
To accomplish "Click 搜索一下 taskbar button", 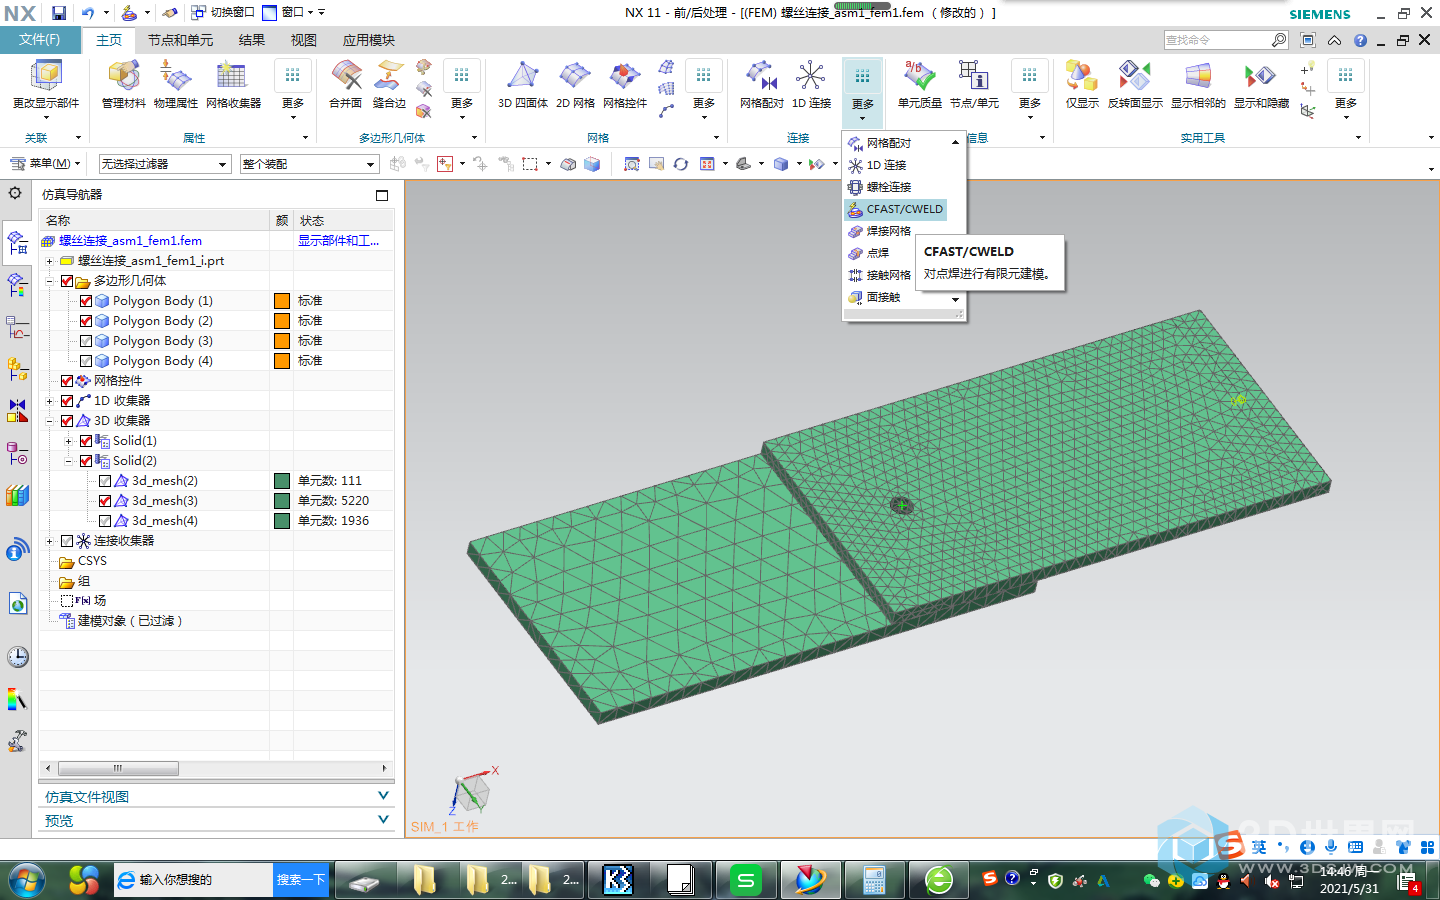I will click(x=301, y=880).
